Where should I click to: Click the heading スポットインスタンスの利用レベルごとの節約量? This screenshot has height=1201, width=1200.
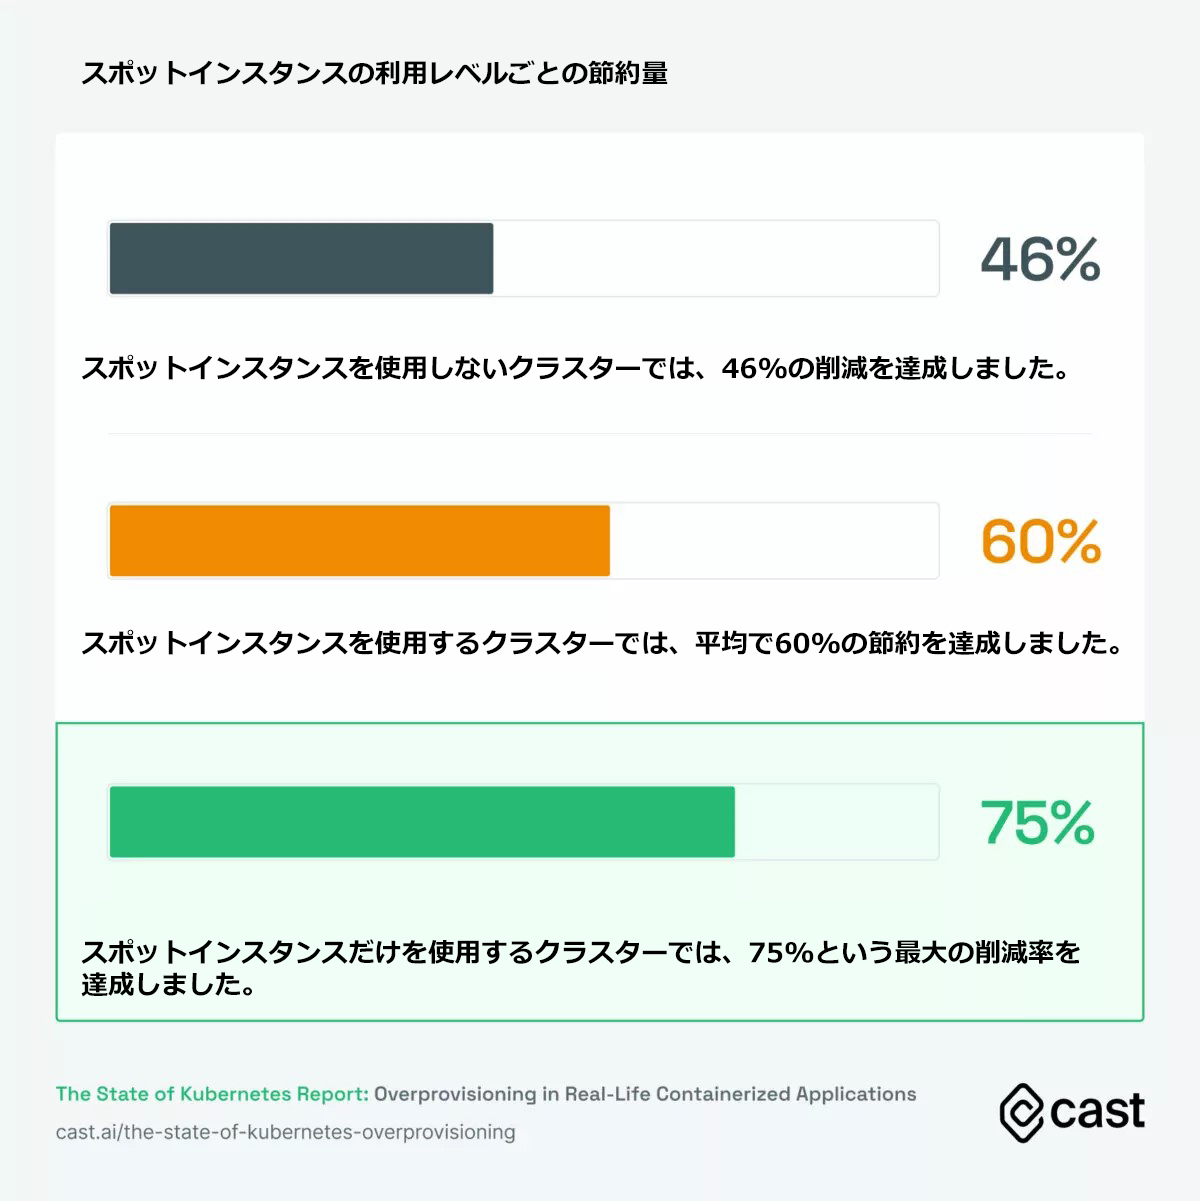374,73
